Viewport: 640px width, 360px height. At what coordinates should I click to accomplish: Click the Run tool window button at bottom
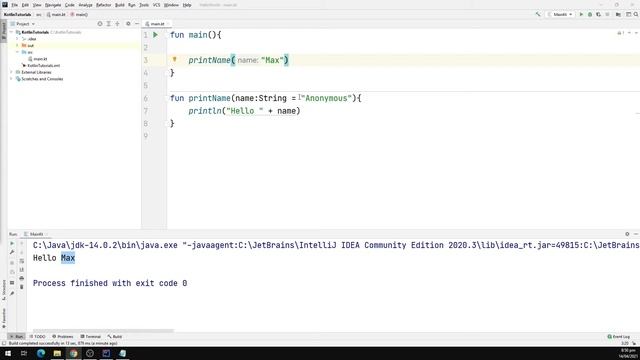tap(17, 336)
